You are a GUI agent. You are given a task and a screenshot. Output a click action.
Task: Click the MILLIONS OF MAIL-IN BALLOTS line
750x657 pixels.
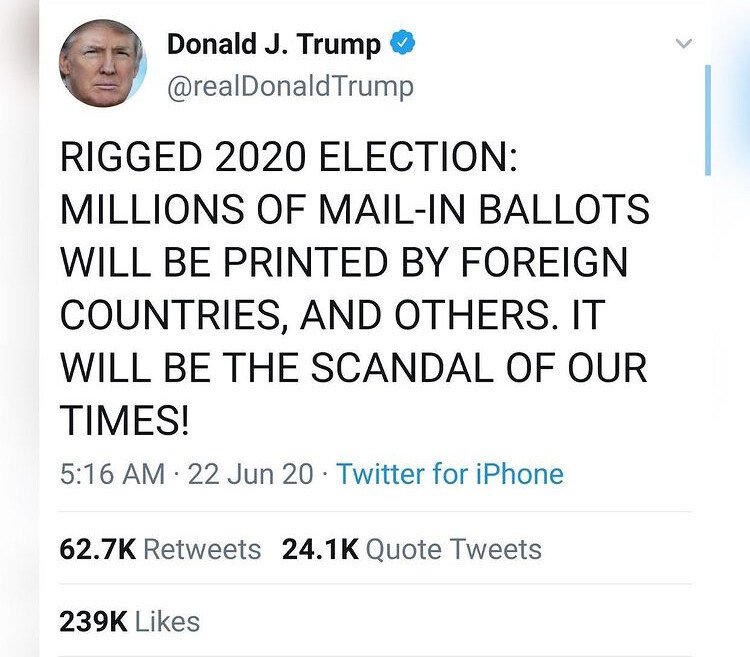point(355,209)
